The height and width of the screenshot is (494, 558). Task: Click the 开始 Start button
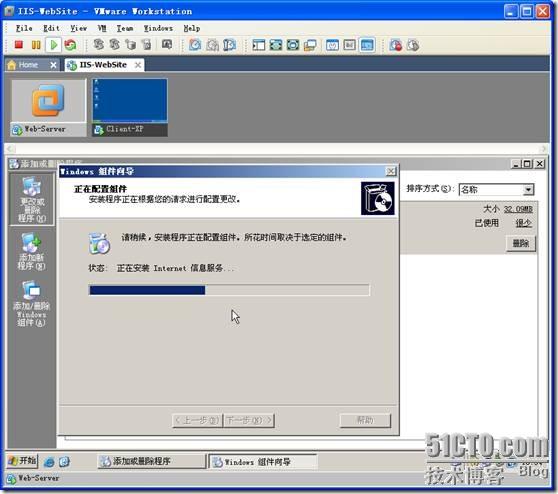pyautogui.click(x=22, y=461)
